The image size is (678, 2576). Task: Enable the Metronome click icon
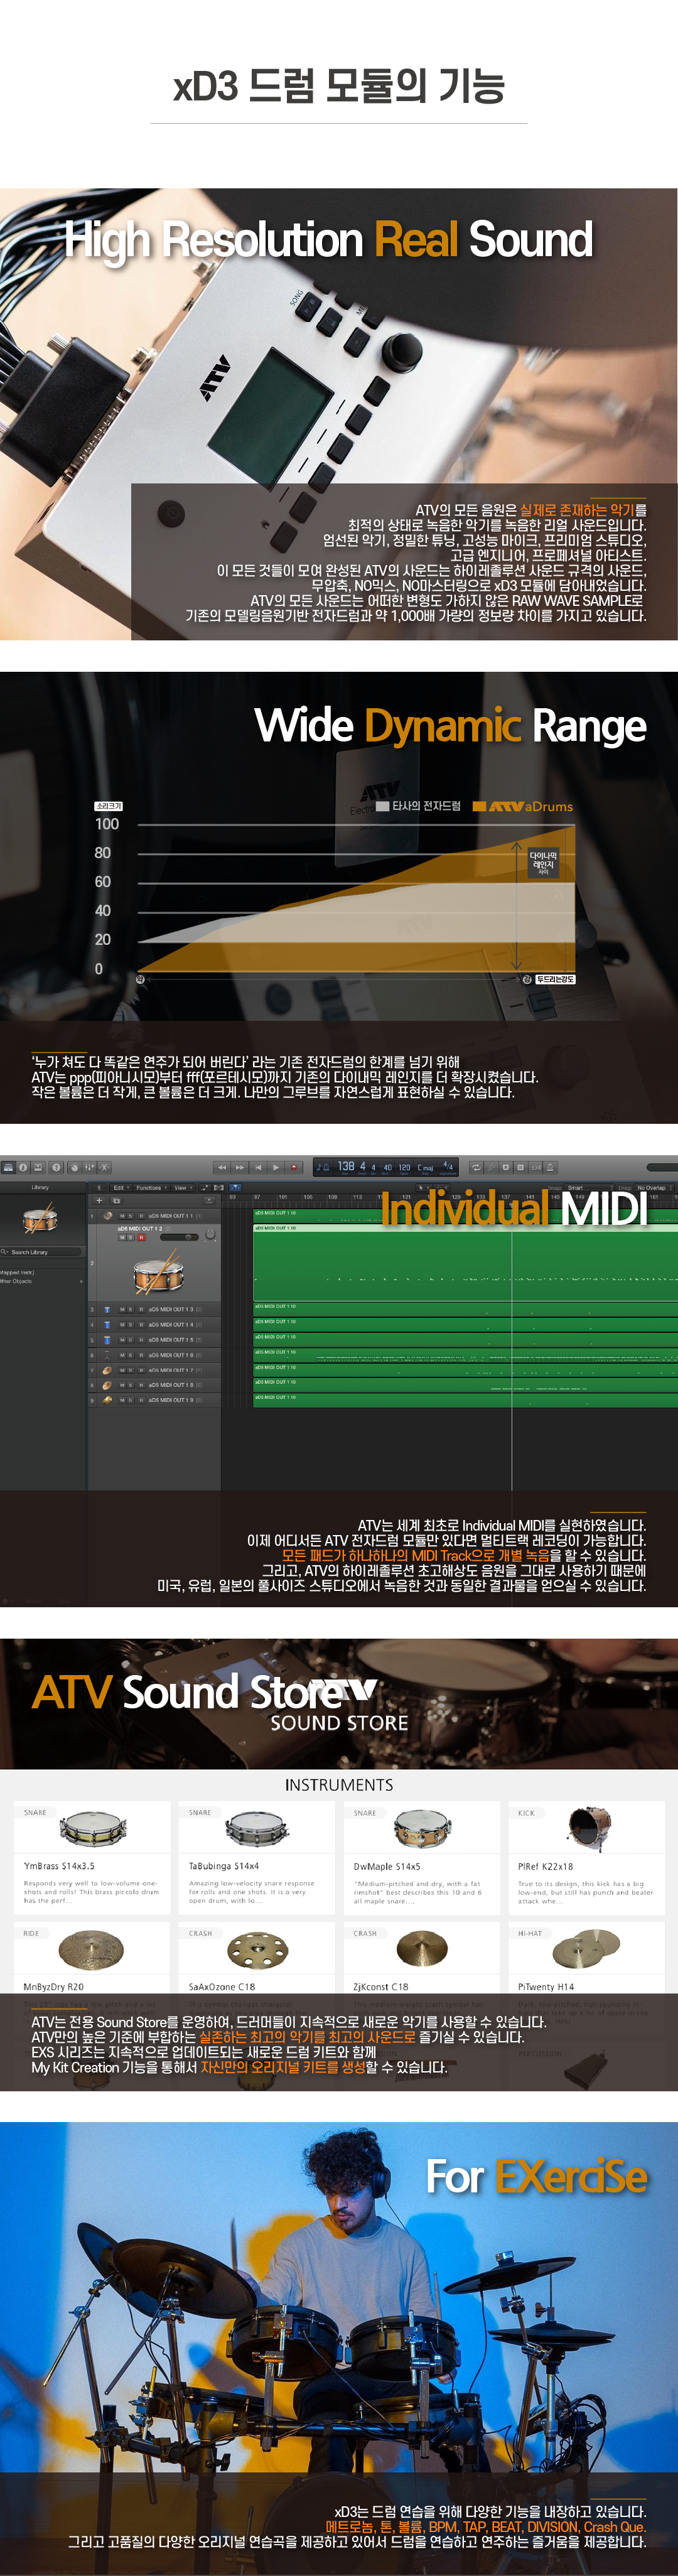point(550,1167)
